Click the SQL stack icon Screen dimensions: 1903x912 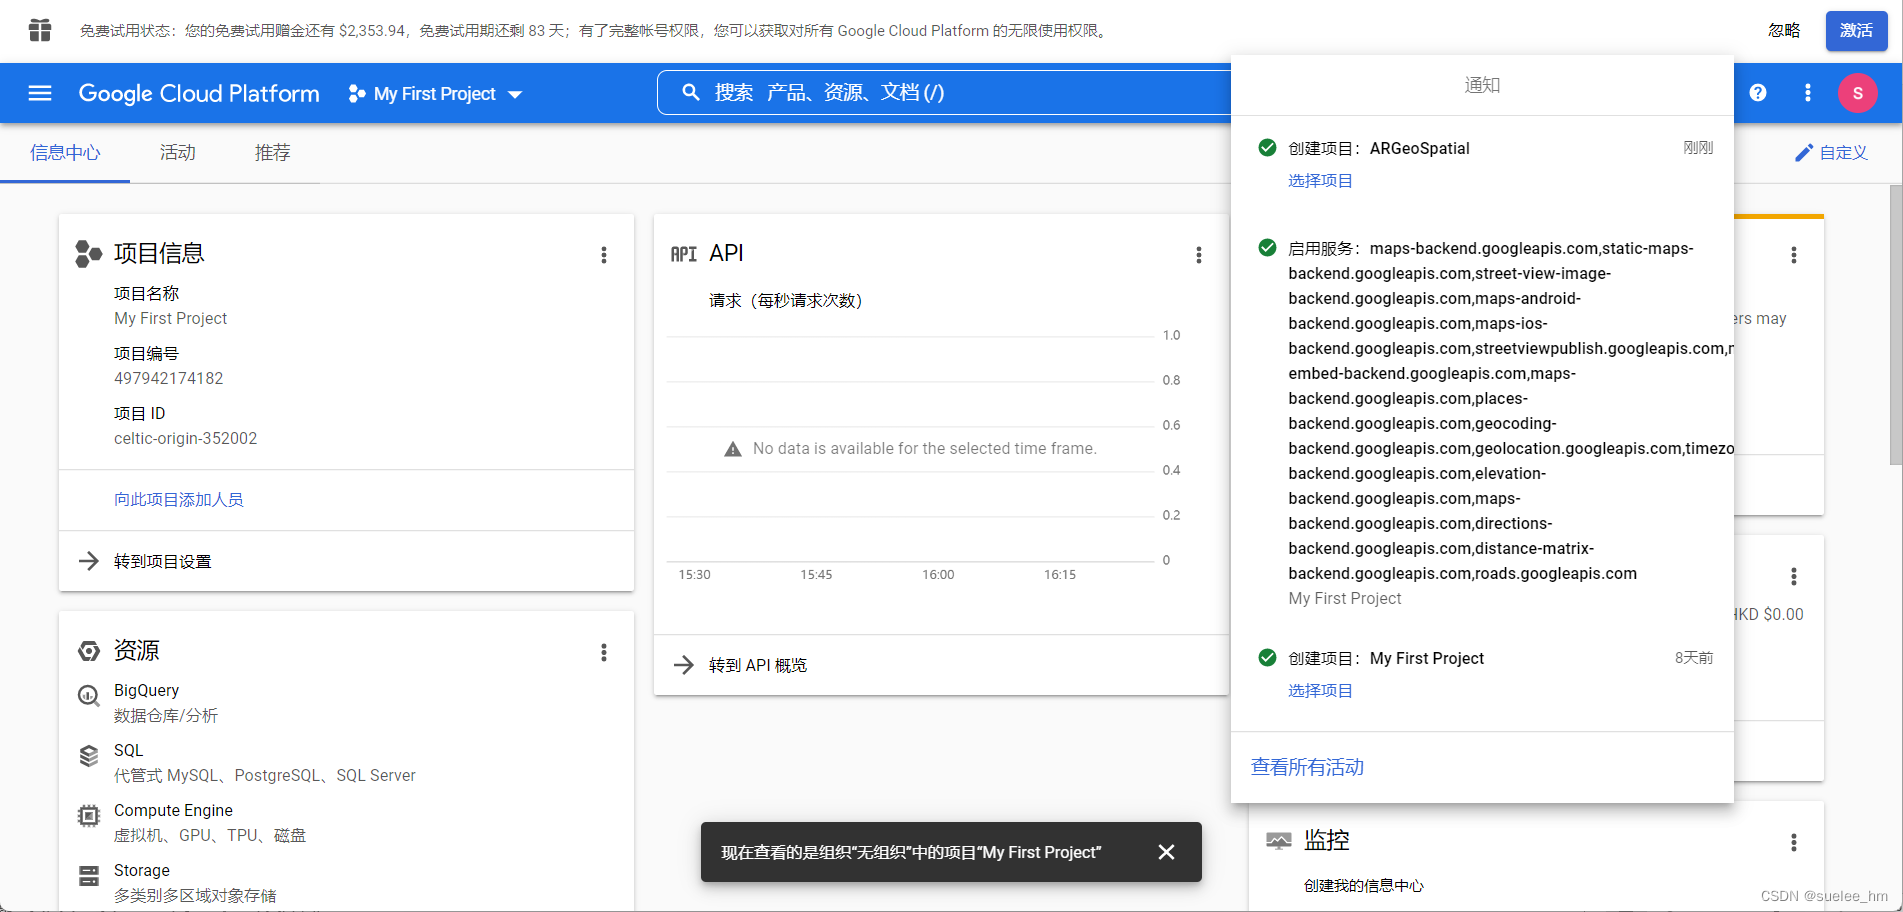[89, 756]
